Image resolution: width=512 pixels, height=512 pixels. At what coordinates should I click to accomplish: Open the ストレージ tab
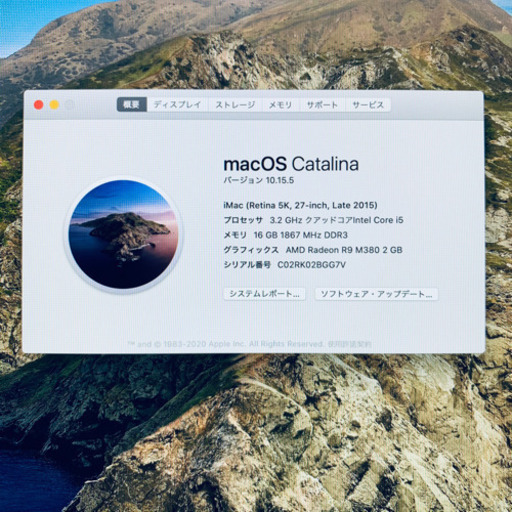point(235,105)
